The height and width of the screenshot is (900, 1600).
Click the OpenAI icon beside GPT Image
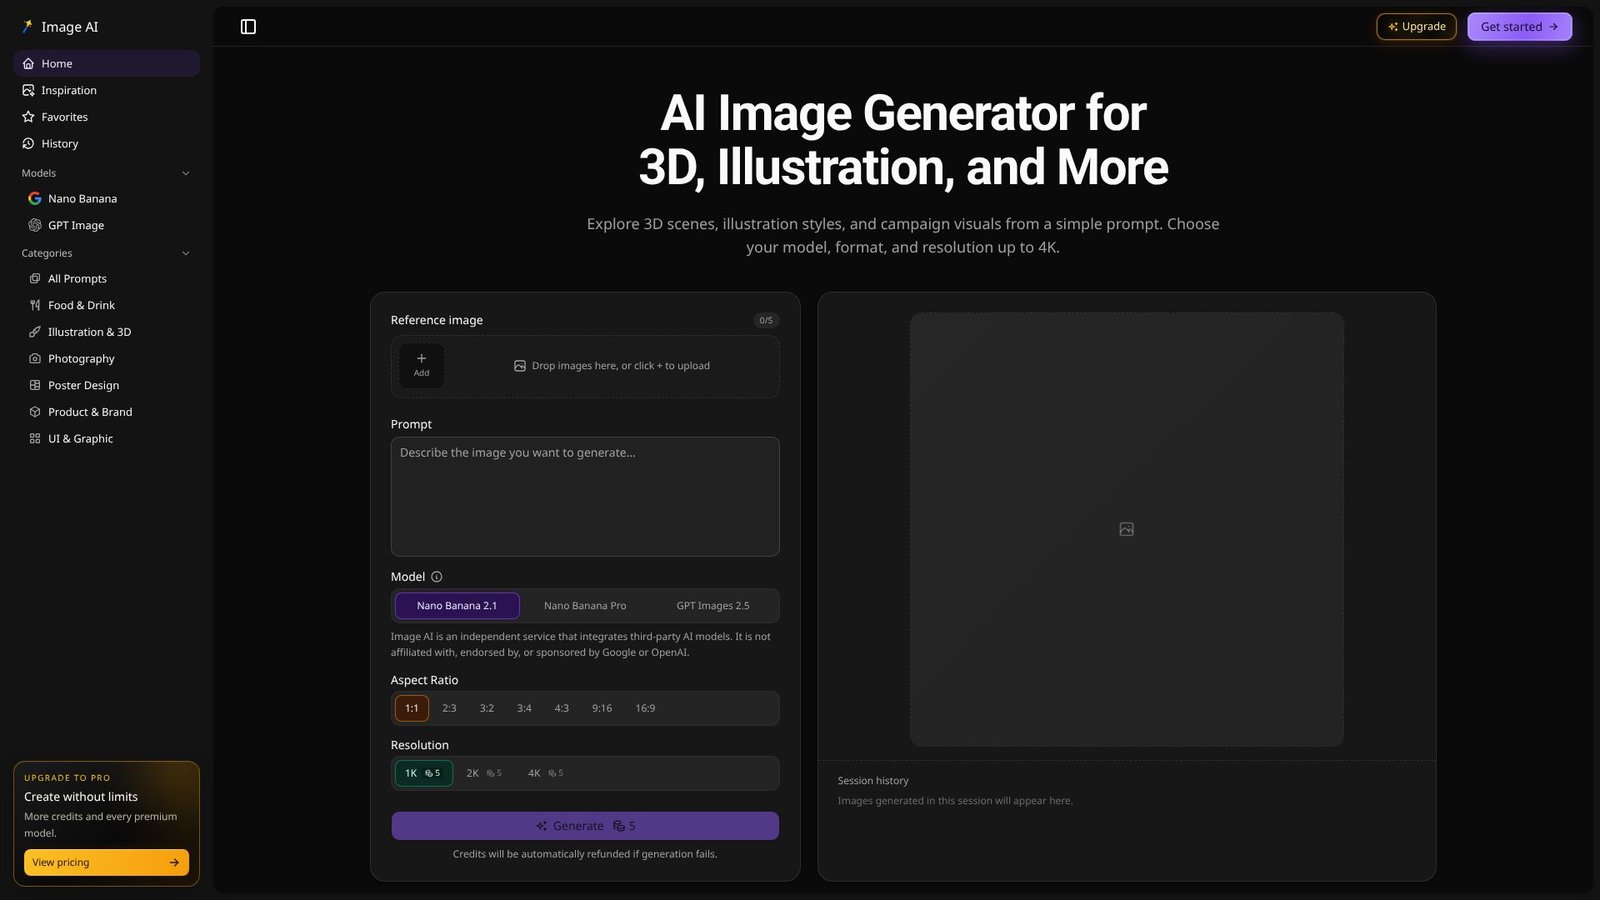tap(35, 225)
